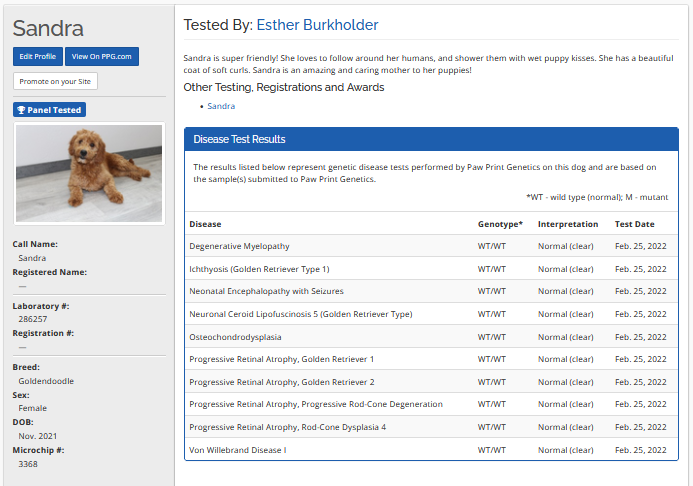Open the Edit Profile button
This screenshot has height=486, width=693.
click(38, 57)
